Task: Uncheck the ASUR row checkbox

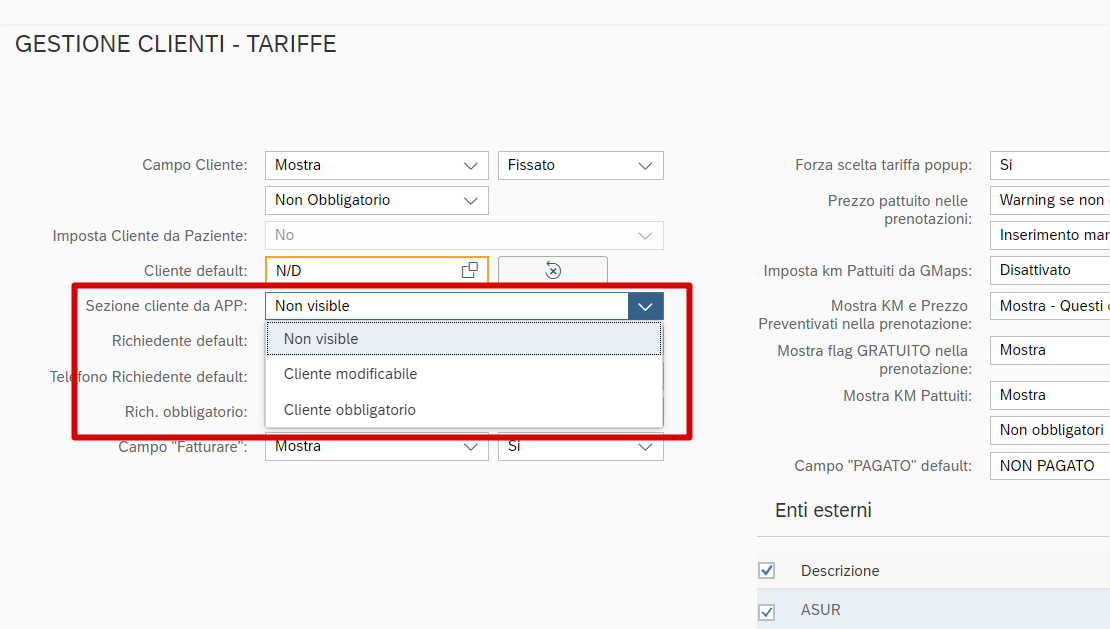Action: [x=767, y=611]
